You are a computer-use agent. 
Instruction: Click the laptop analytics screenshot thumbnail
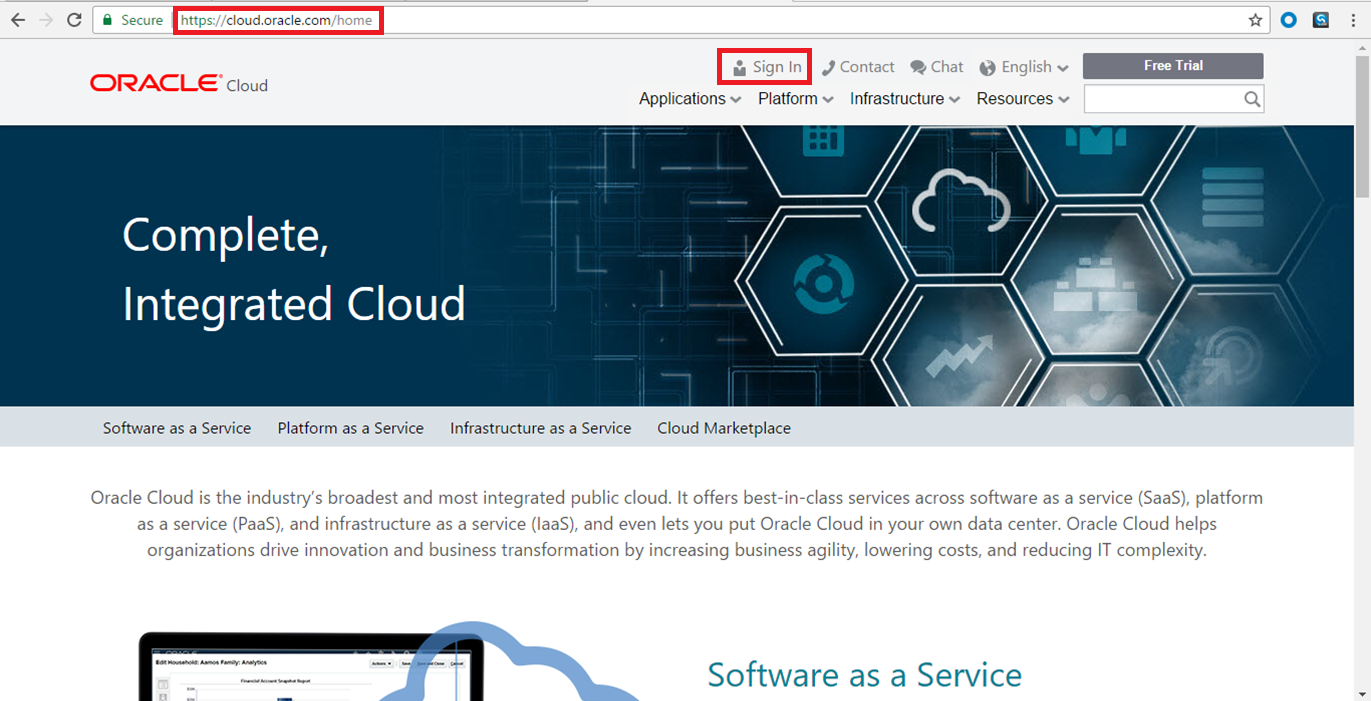click(x=310, y=666)
